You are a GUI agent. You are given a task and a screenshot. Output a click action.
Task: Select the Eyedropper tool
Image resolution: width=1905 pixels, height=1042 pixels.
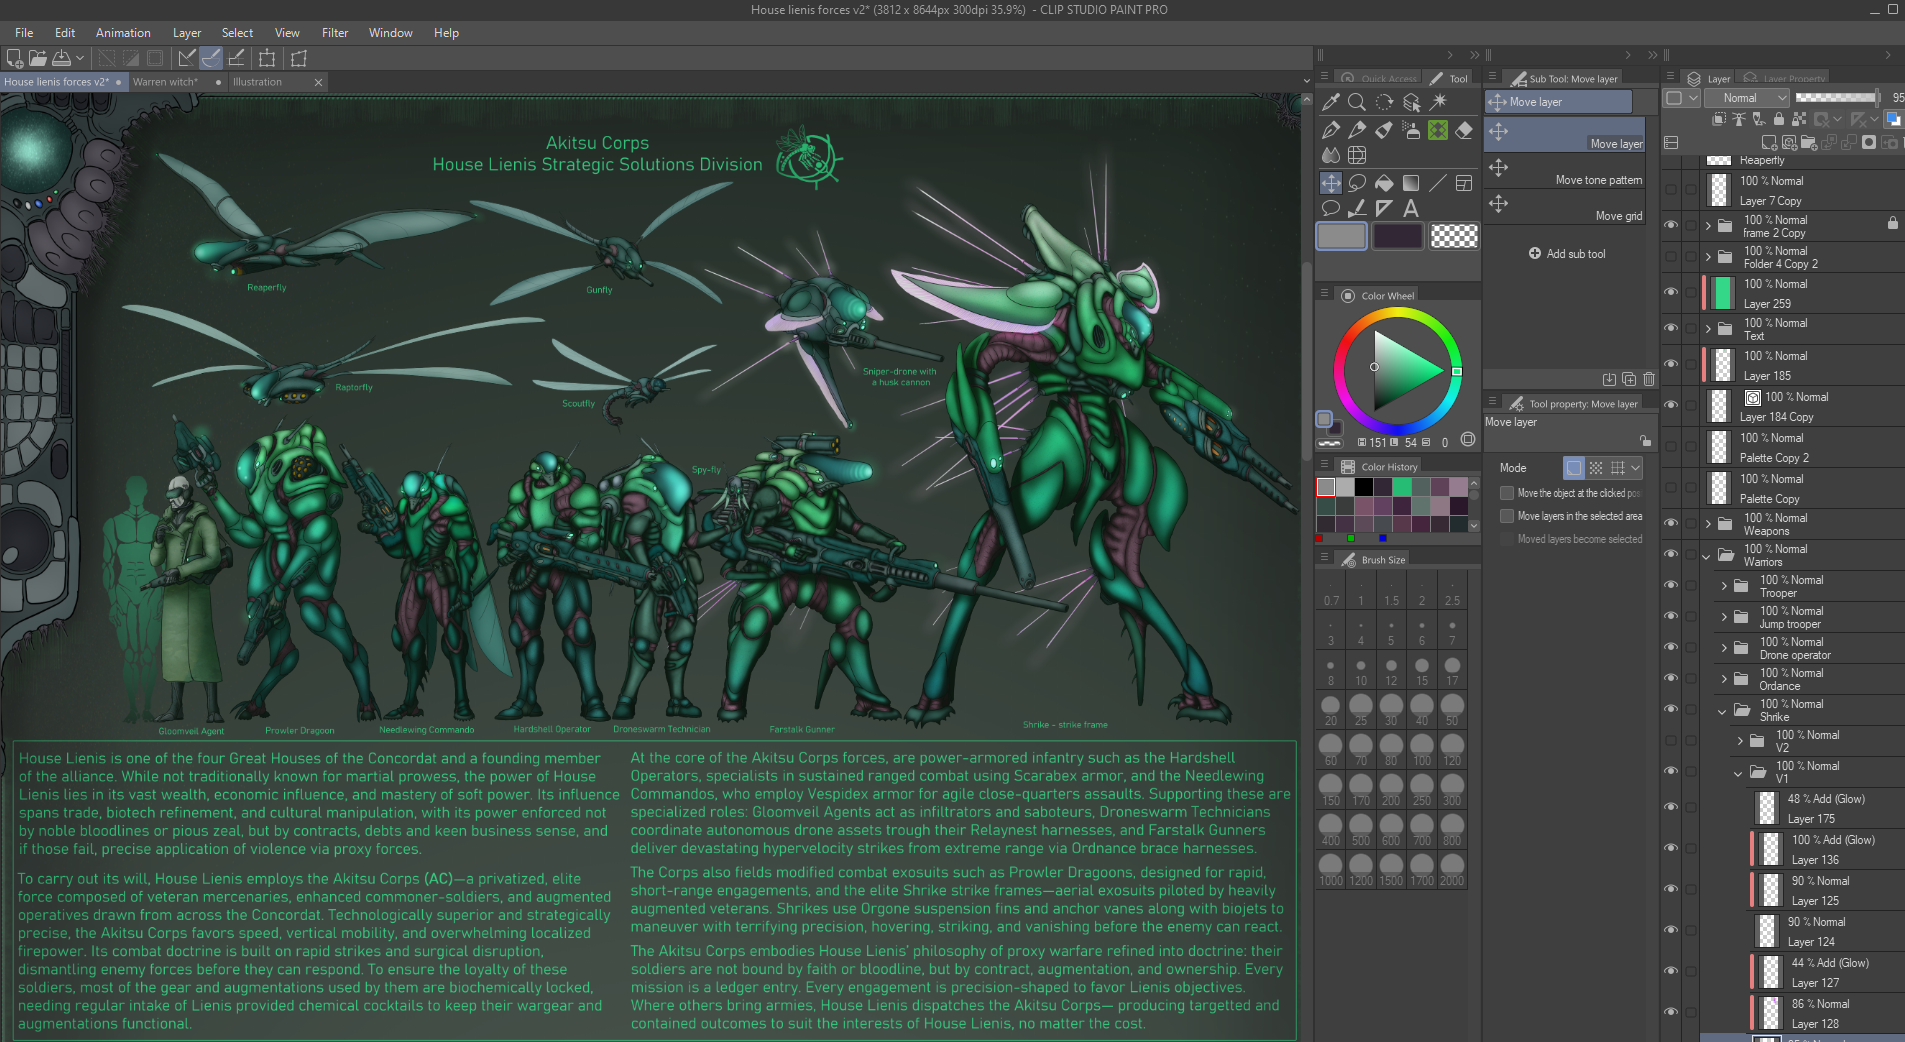coord(1330,102)
